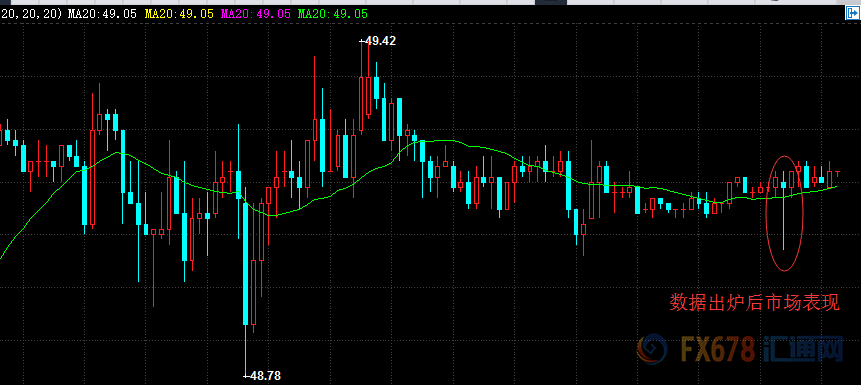Click the FX678 swirl logo icon
Image resolution: width=861 pixels, height=385 pixels.
point(652,348)
